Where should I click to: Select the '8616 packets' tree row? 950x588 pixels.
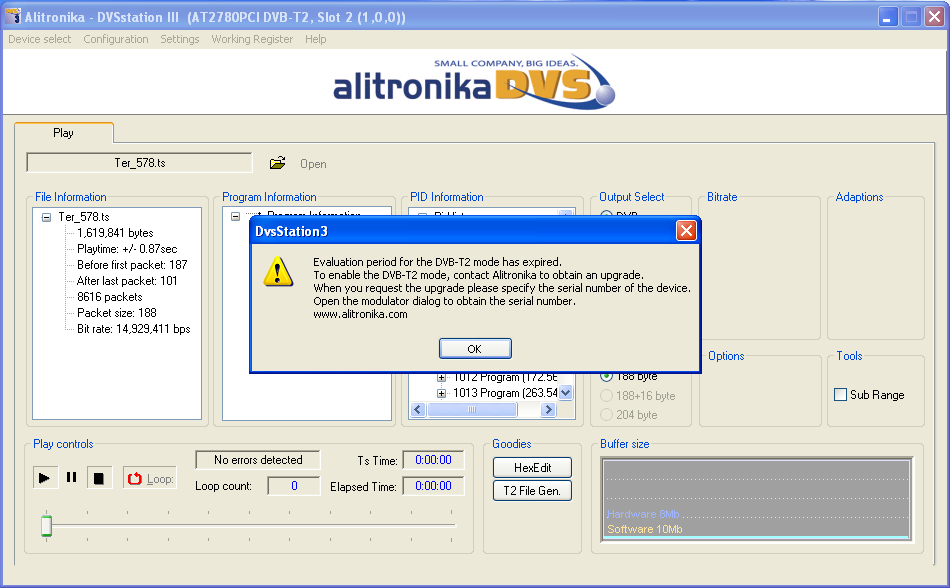coord(110,297)
